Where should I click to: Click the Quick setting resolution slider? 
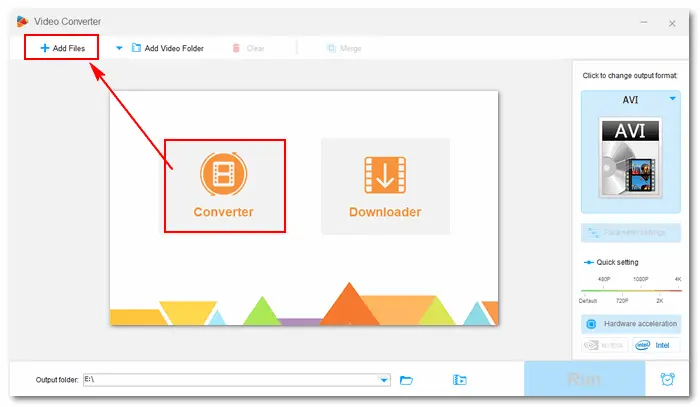631,290
